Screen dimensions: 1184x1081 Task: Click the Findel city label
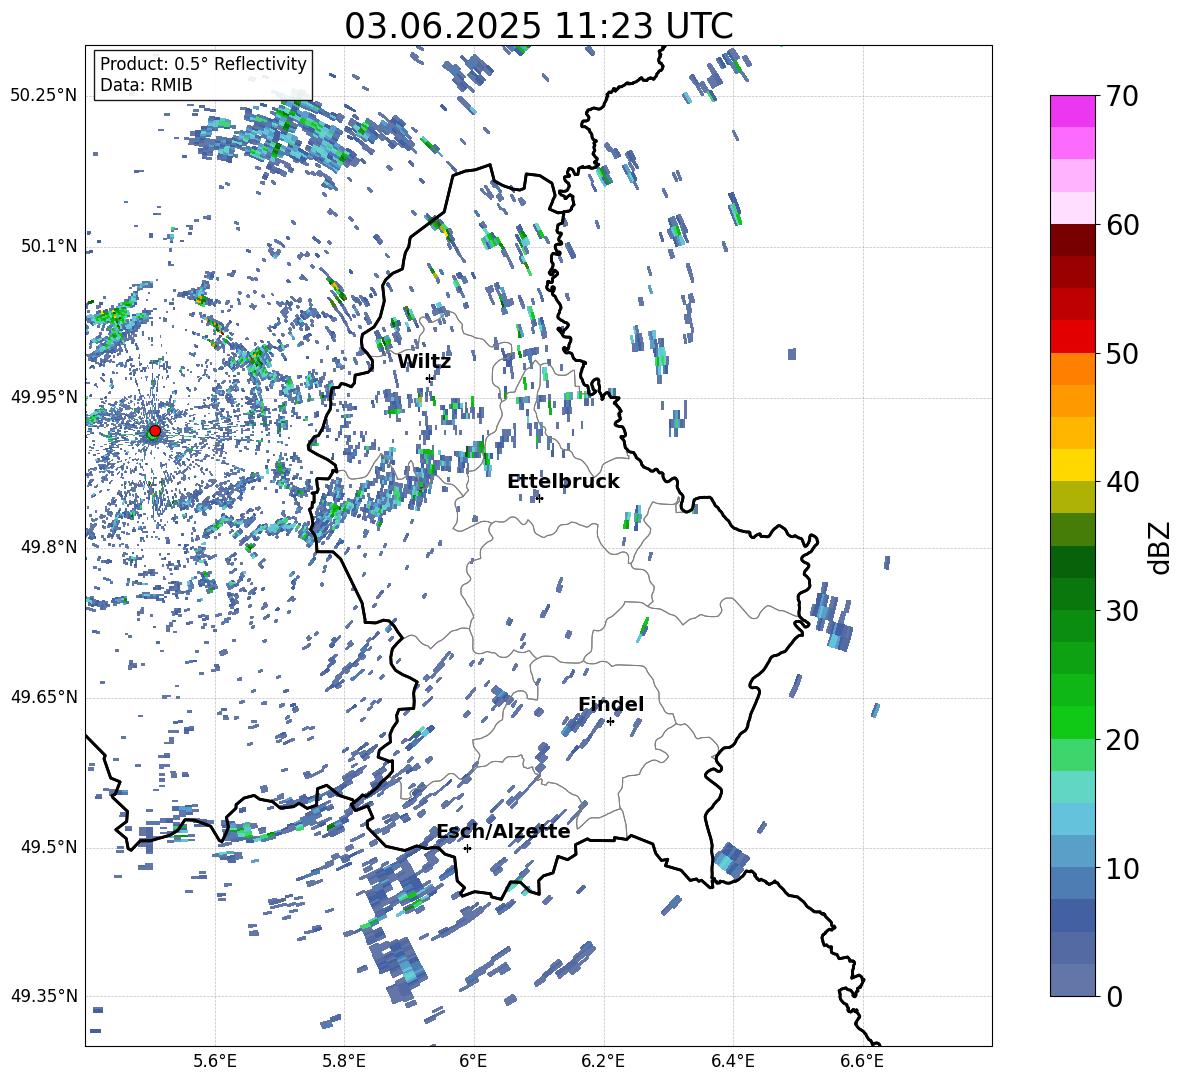coord(611,704)
